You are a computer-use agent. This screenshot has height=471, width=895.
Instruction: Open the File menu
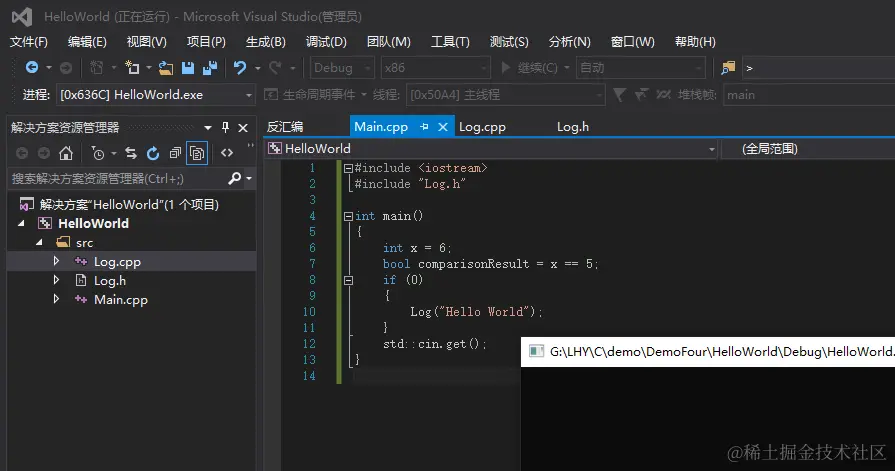tap(29, 42)
